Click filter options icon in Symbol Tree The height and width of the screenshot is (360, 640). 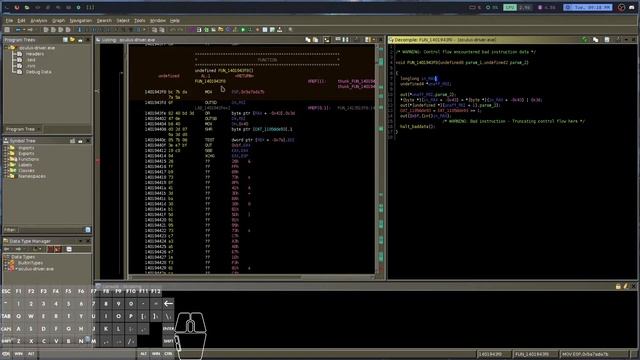(x=87, y=230)
